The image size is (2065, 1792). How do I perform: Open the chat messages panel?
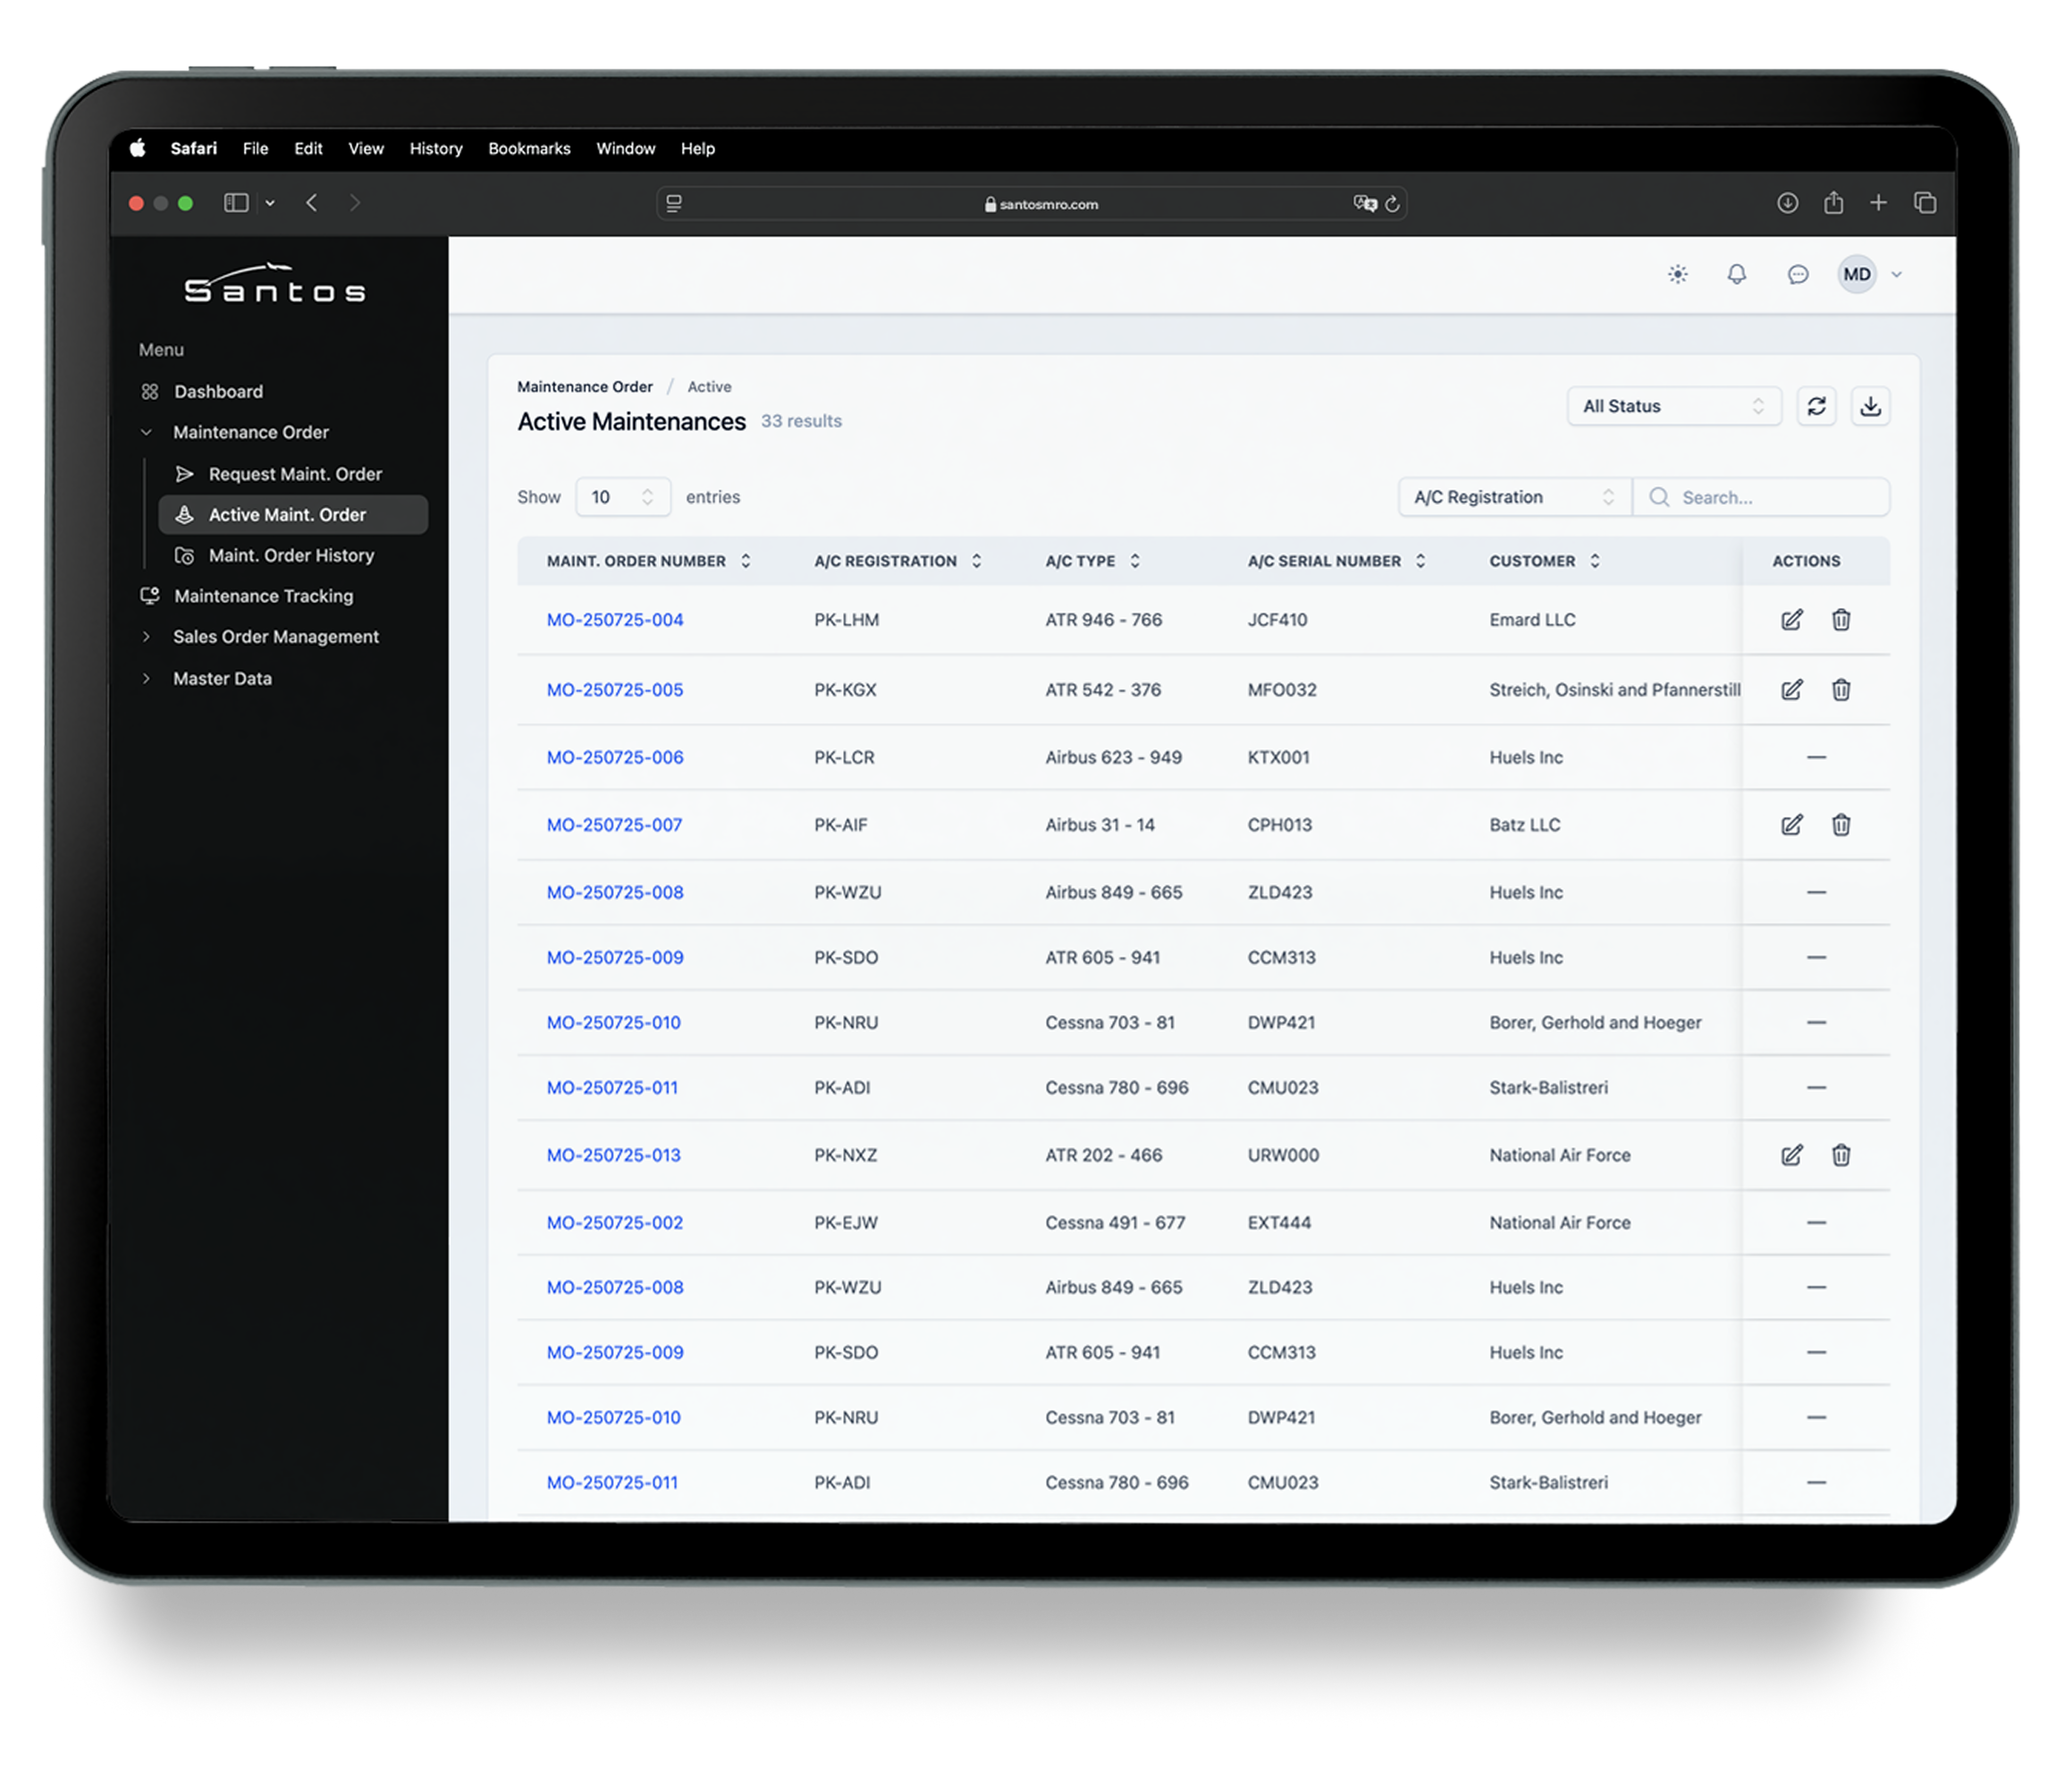click(1797, 274)
